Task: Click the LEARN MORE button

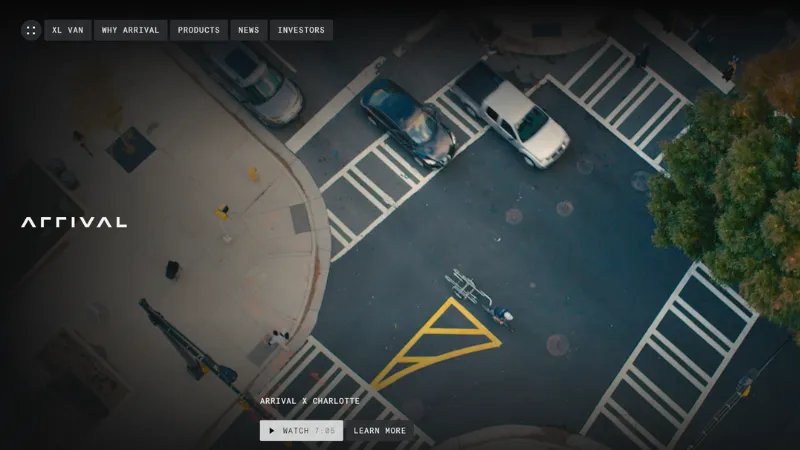Action: coord(380,431)
